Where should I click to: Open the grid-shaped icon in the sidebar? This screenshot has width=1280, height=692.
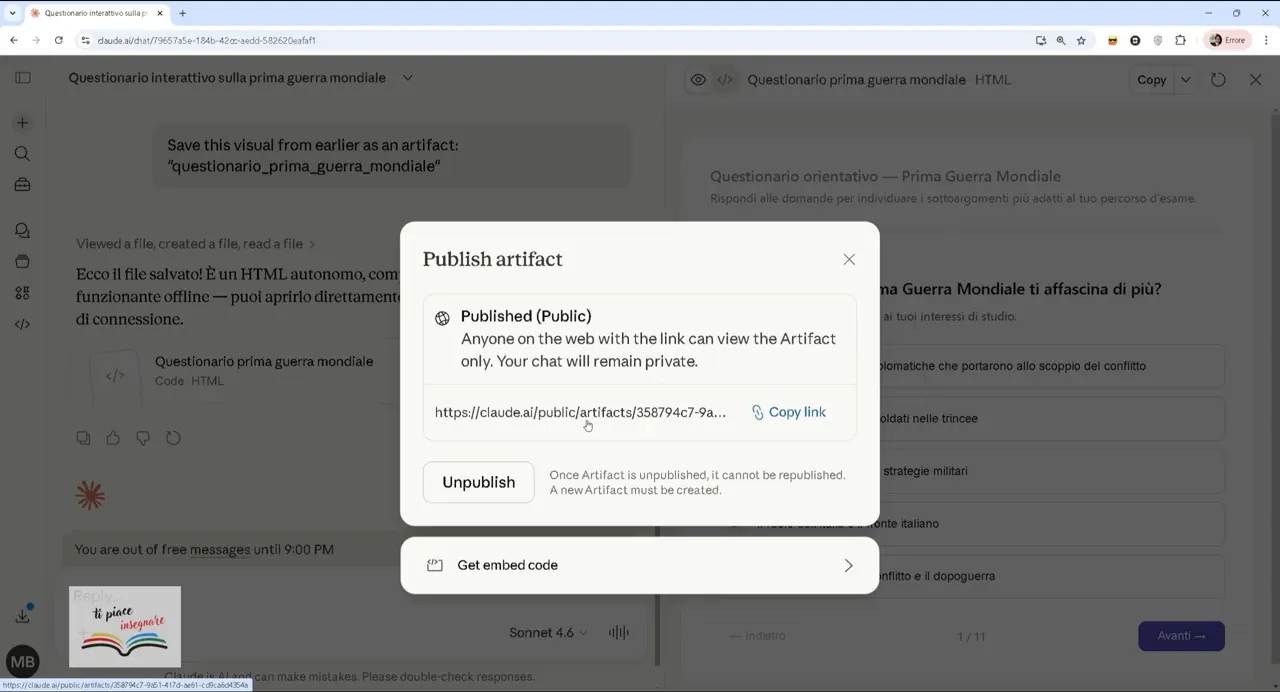(x=22, y=293)
